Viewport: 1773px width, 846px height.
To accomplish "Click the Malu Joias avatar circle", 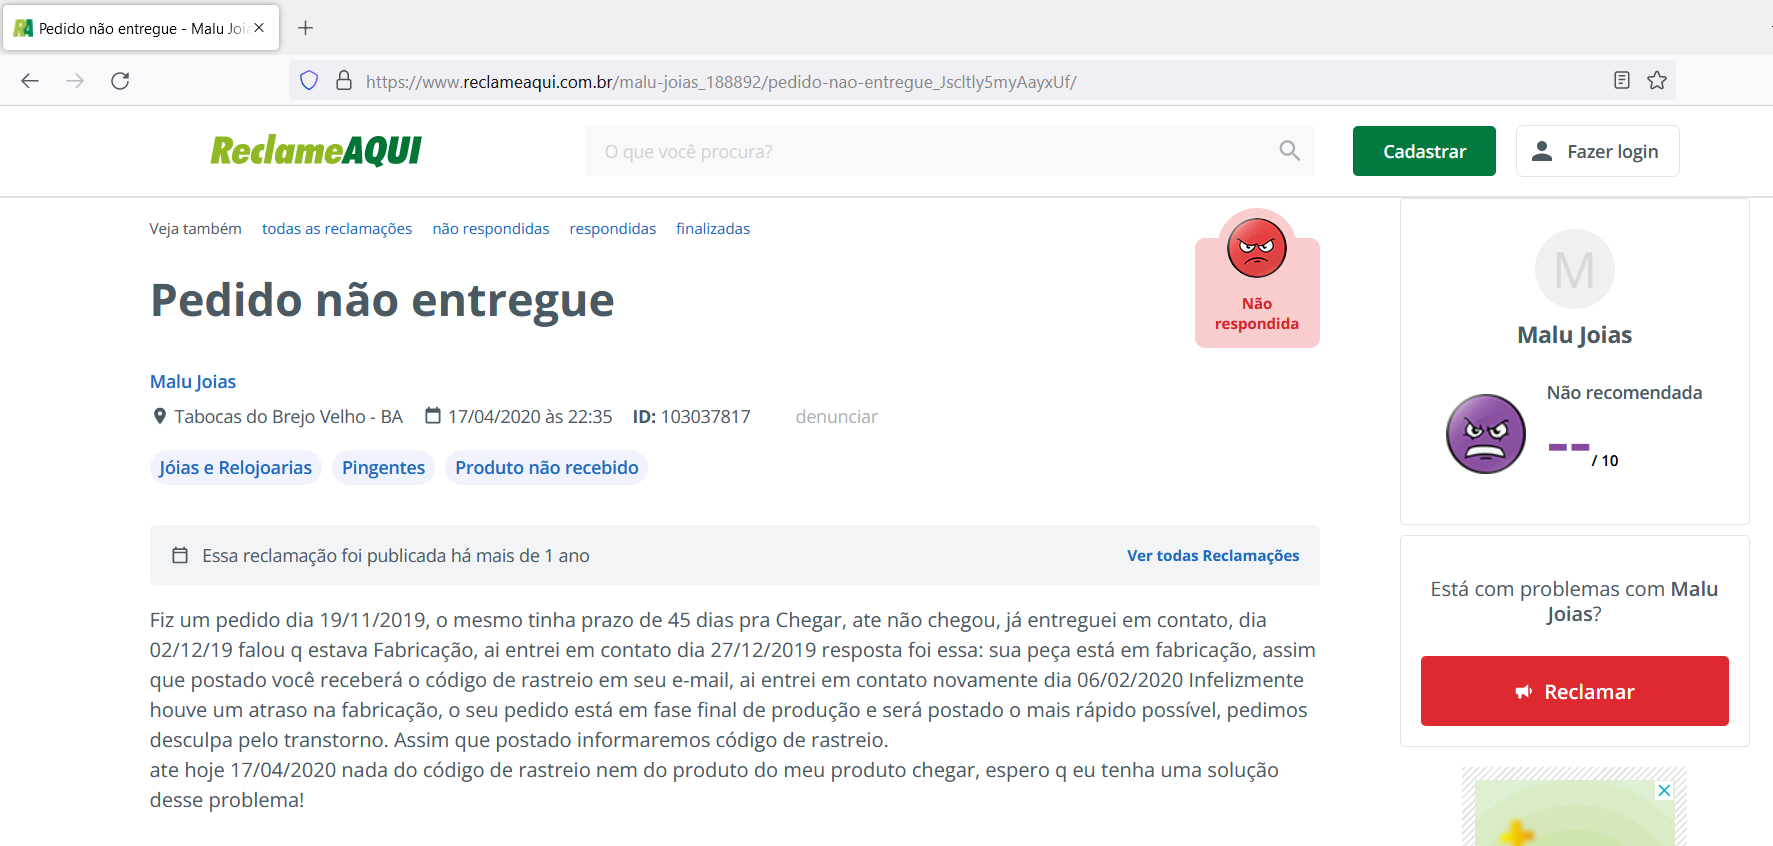I will tap(1574, 269).
